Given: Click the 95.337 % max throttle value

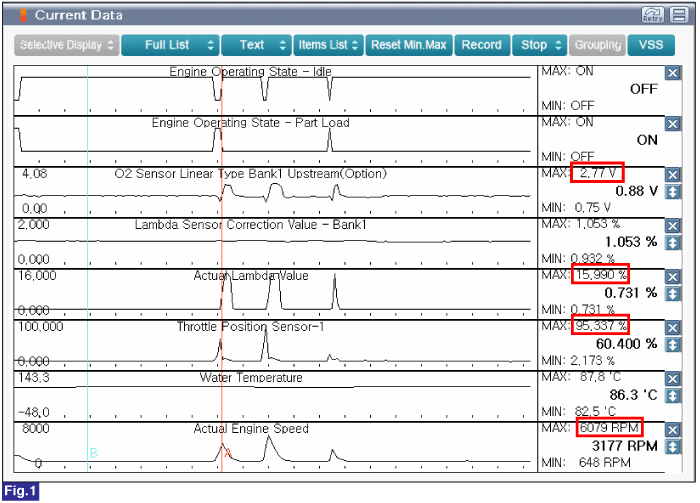Looking at the screenshot, I should [x=600, y=326].
